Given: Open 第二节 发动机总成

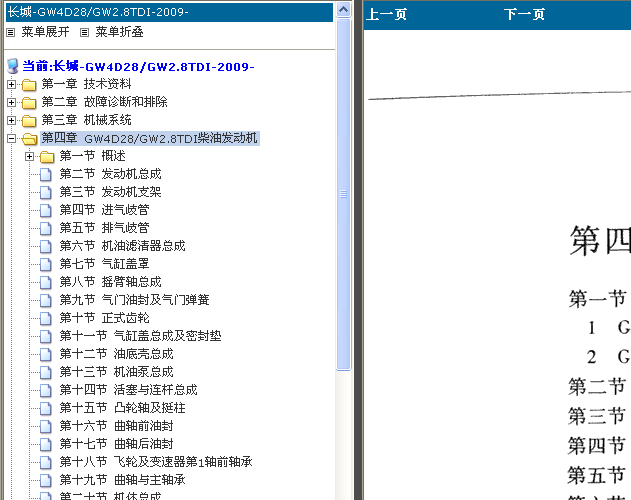Looking at the screenshot, I should click(x=110, y=174).
